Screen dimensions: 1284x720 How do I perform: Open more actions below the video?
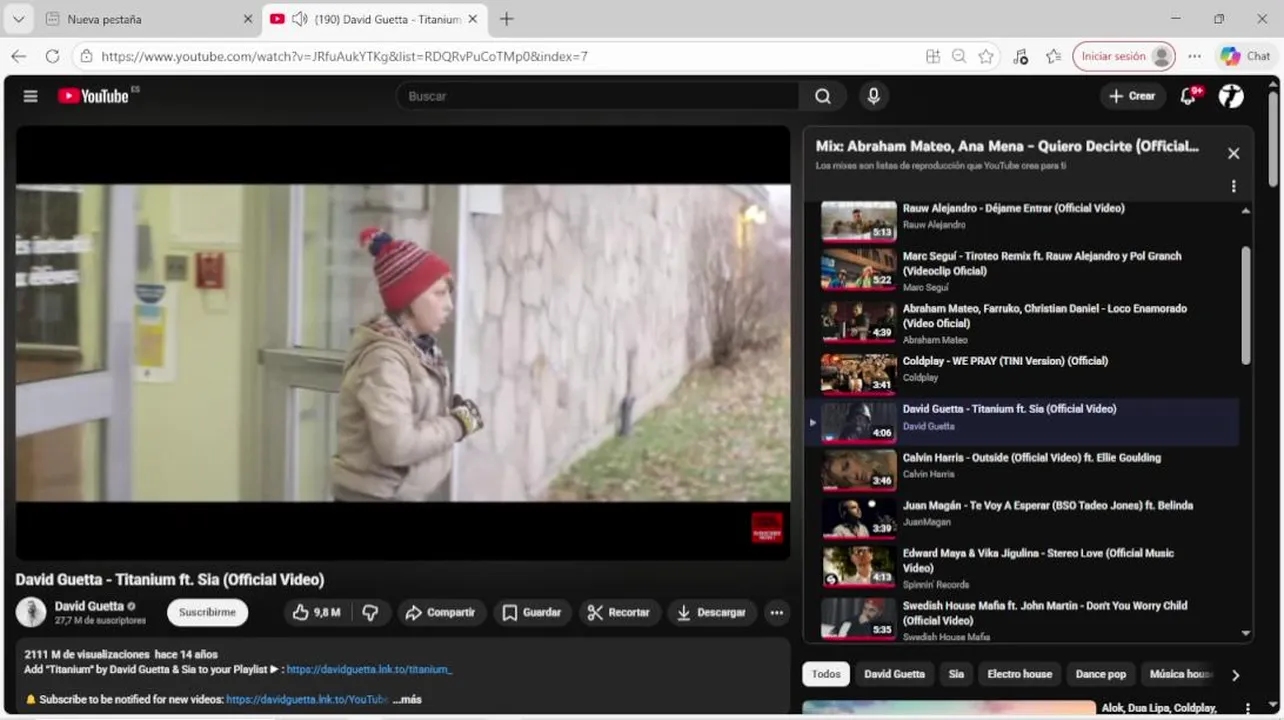tap(776, 613)
